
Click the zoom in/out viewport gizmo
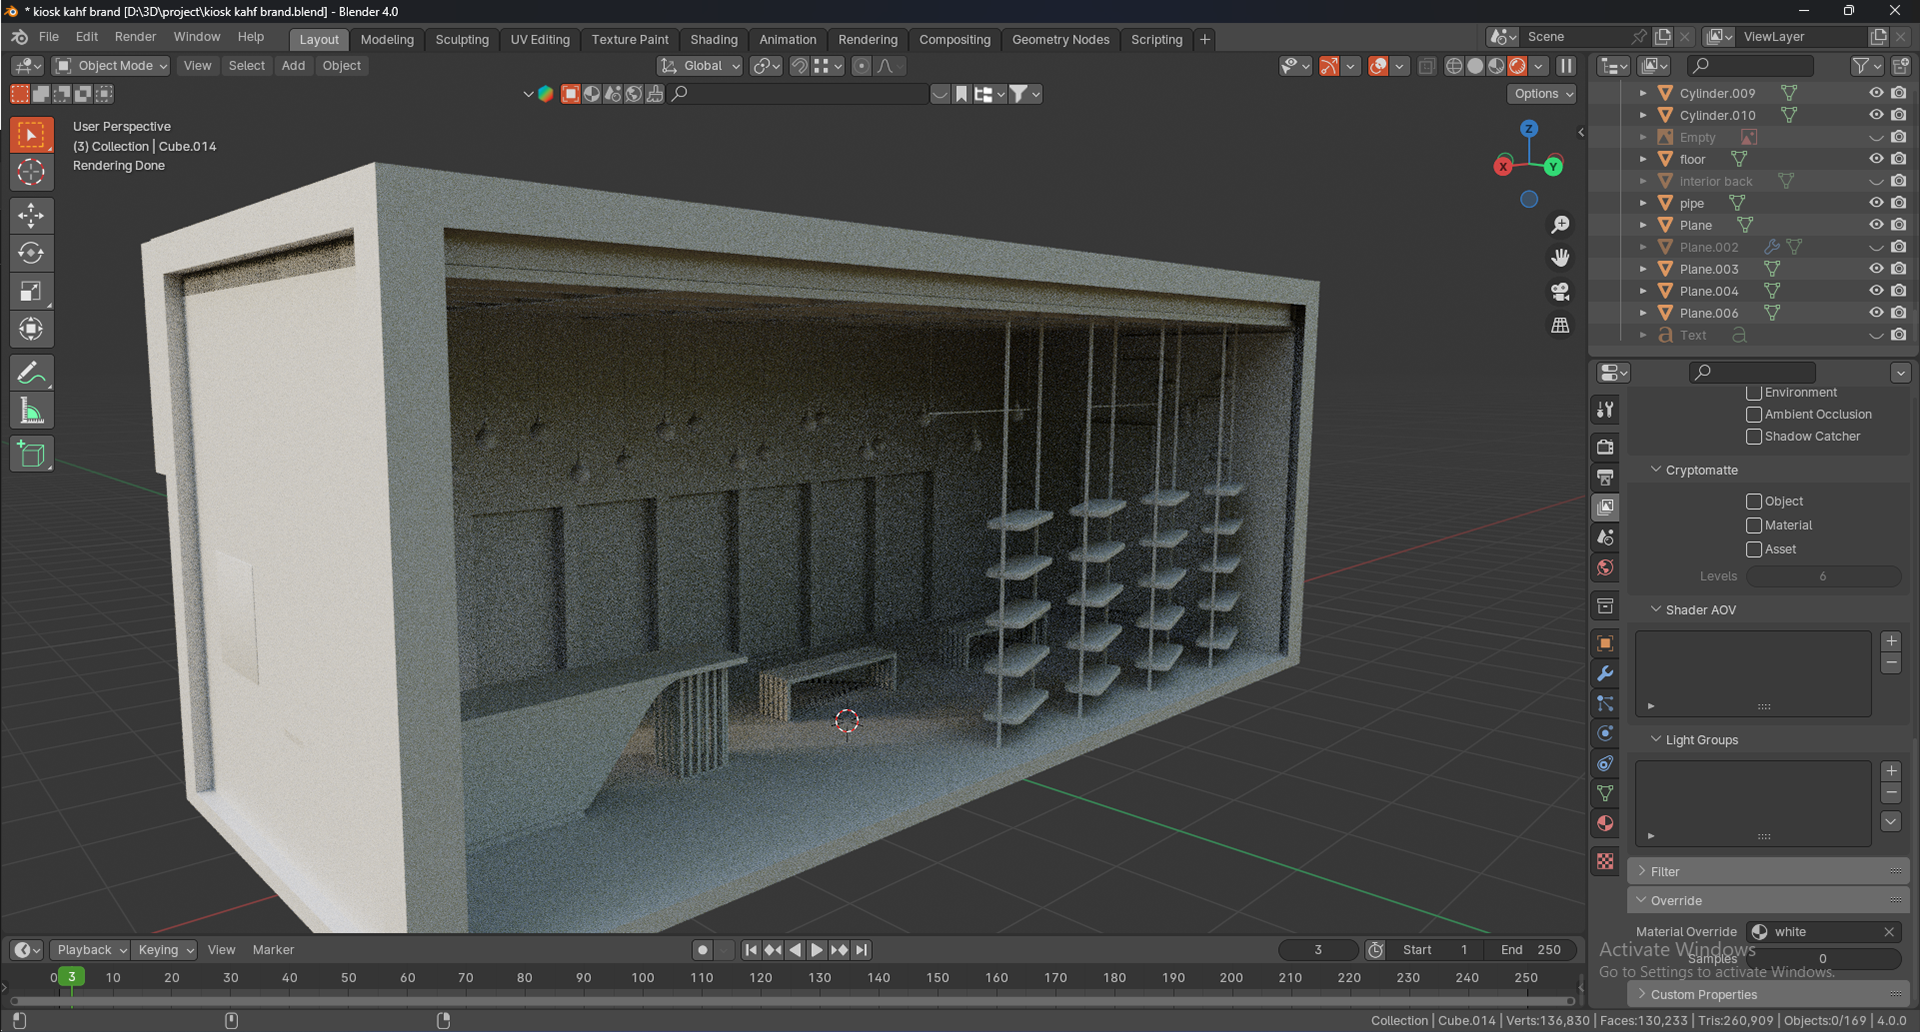click(x=1560, y=225)
